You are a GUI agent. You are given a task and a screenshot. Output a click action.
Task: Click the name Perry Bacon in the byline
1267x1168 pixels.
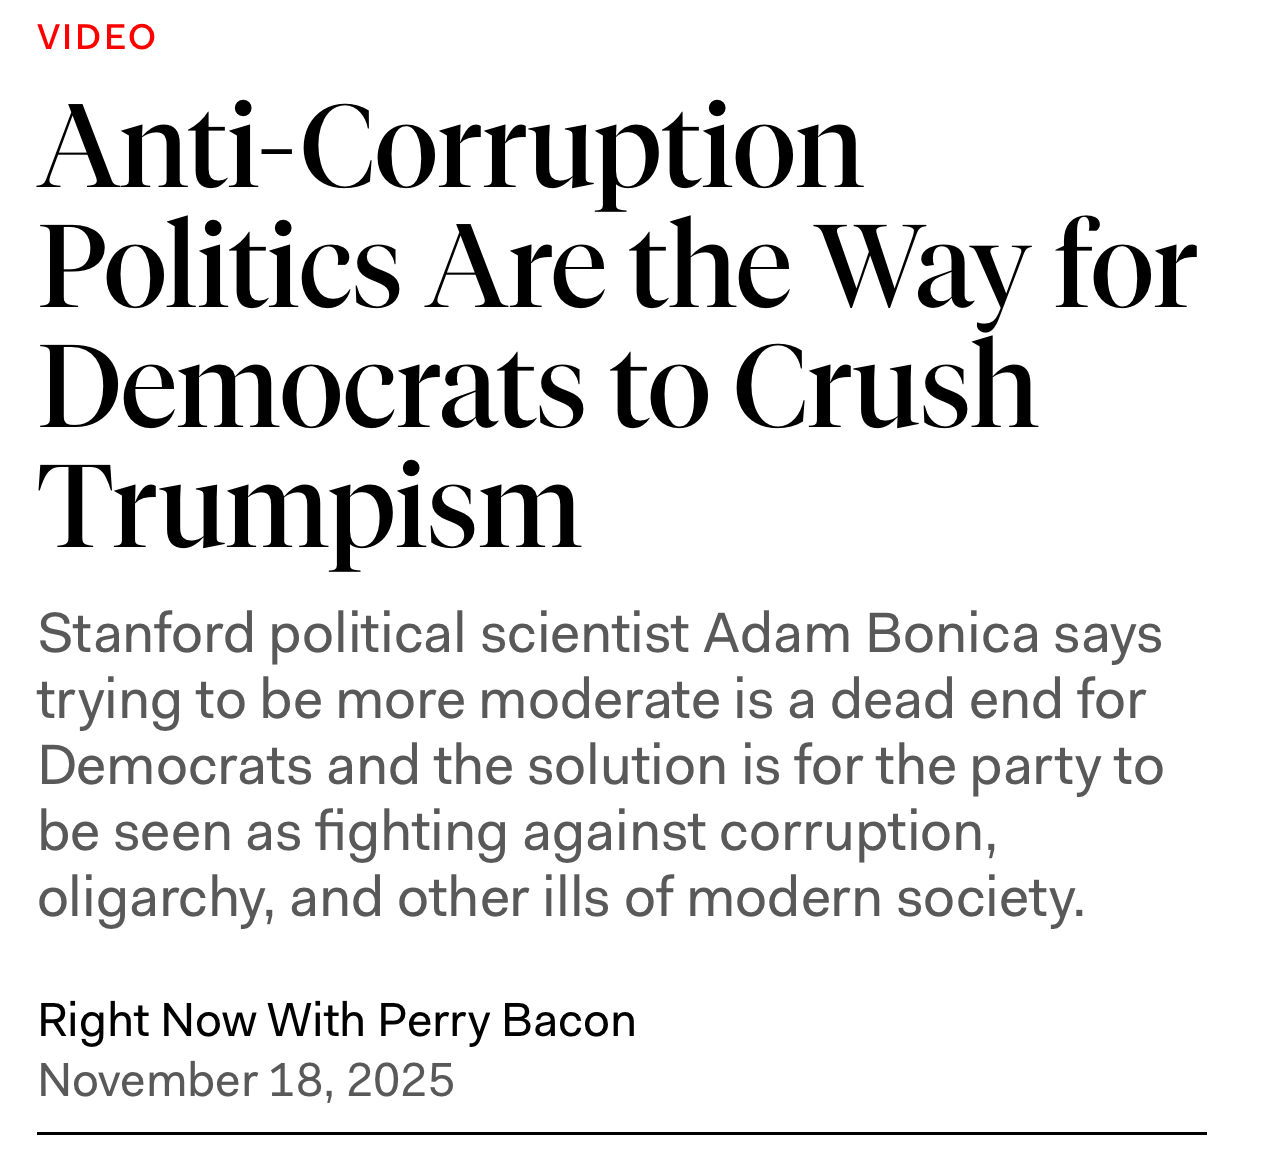(506, 1020)
